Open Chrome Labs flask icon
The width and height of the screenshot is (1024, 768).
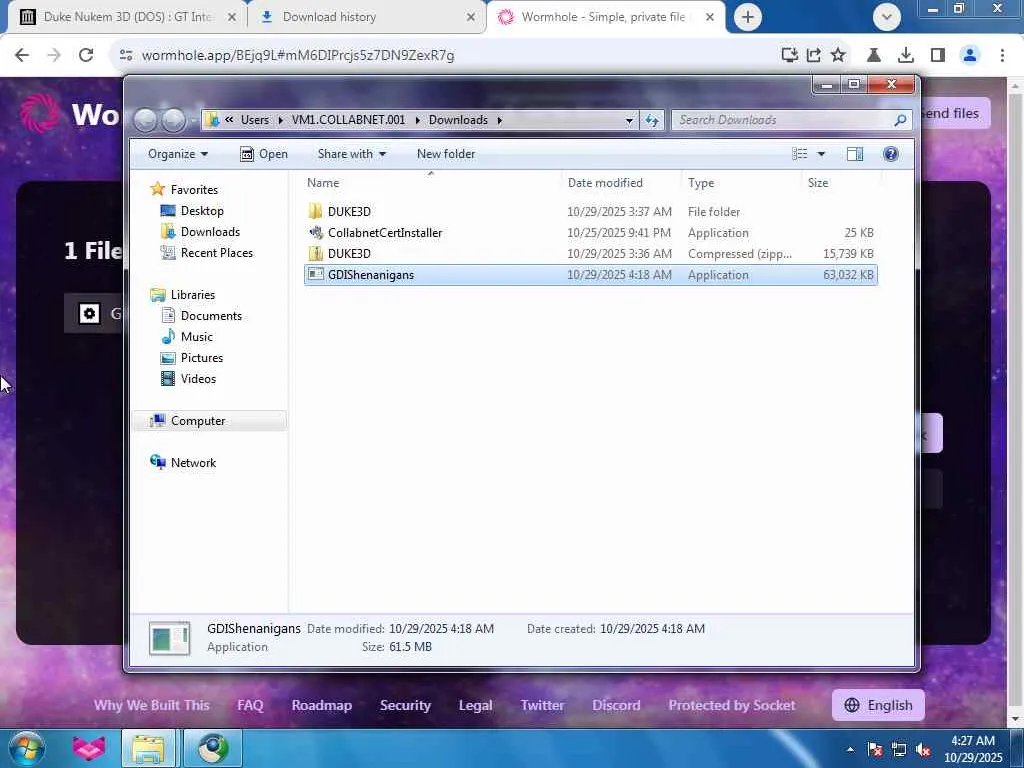pyautogui.click(x=873, y=55)
